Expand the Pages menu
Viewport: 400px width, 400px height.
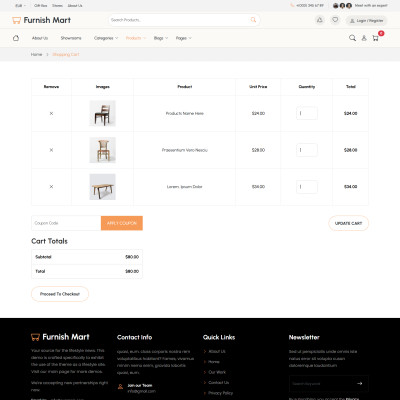click(184, 38)
